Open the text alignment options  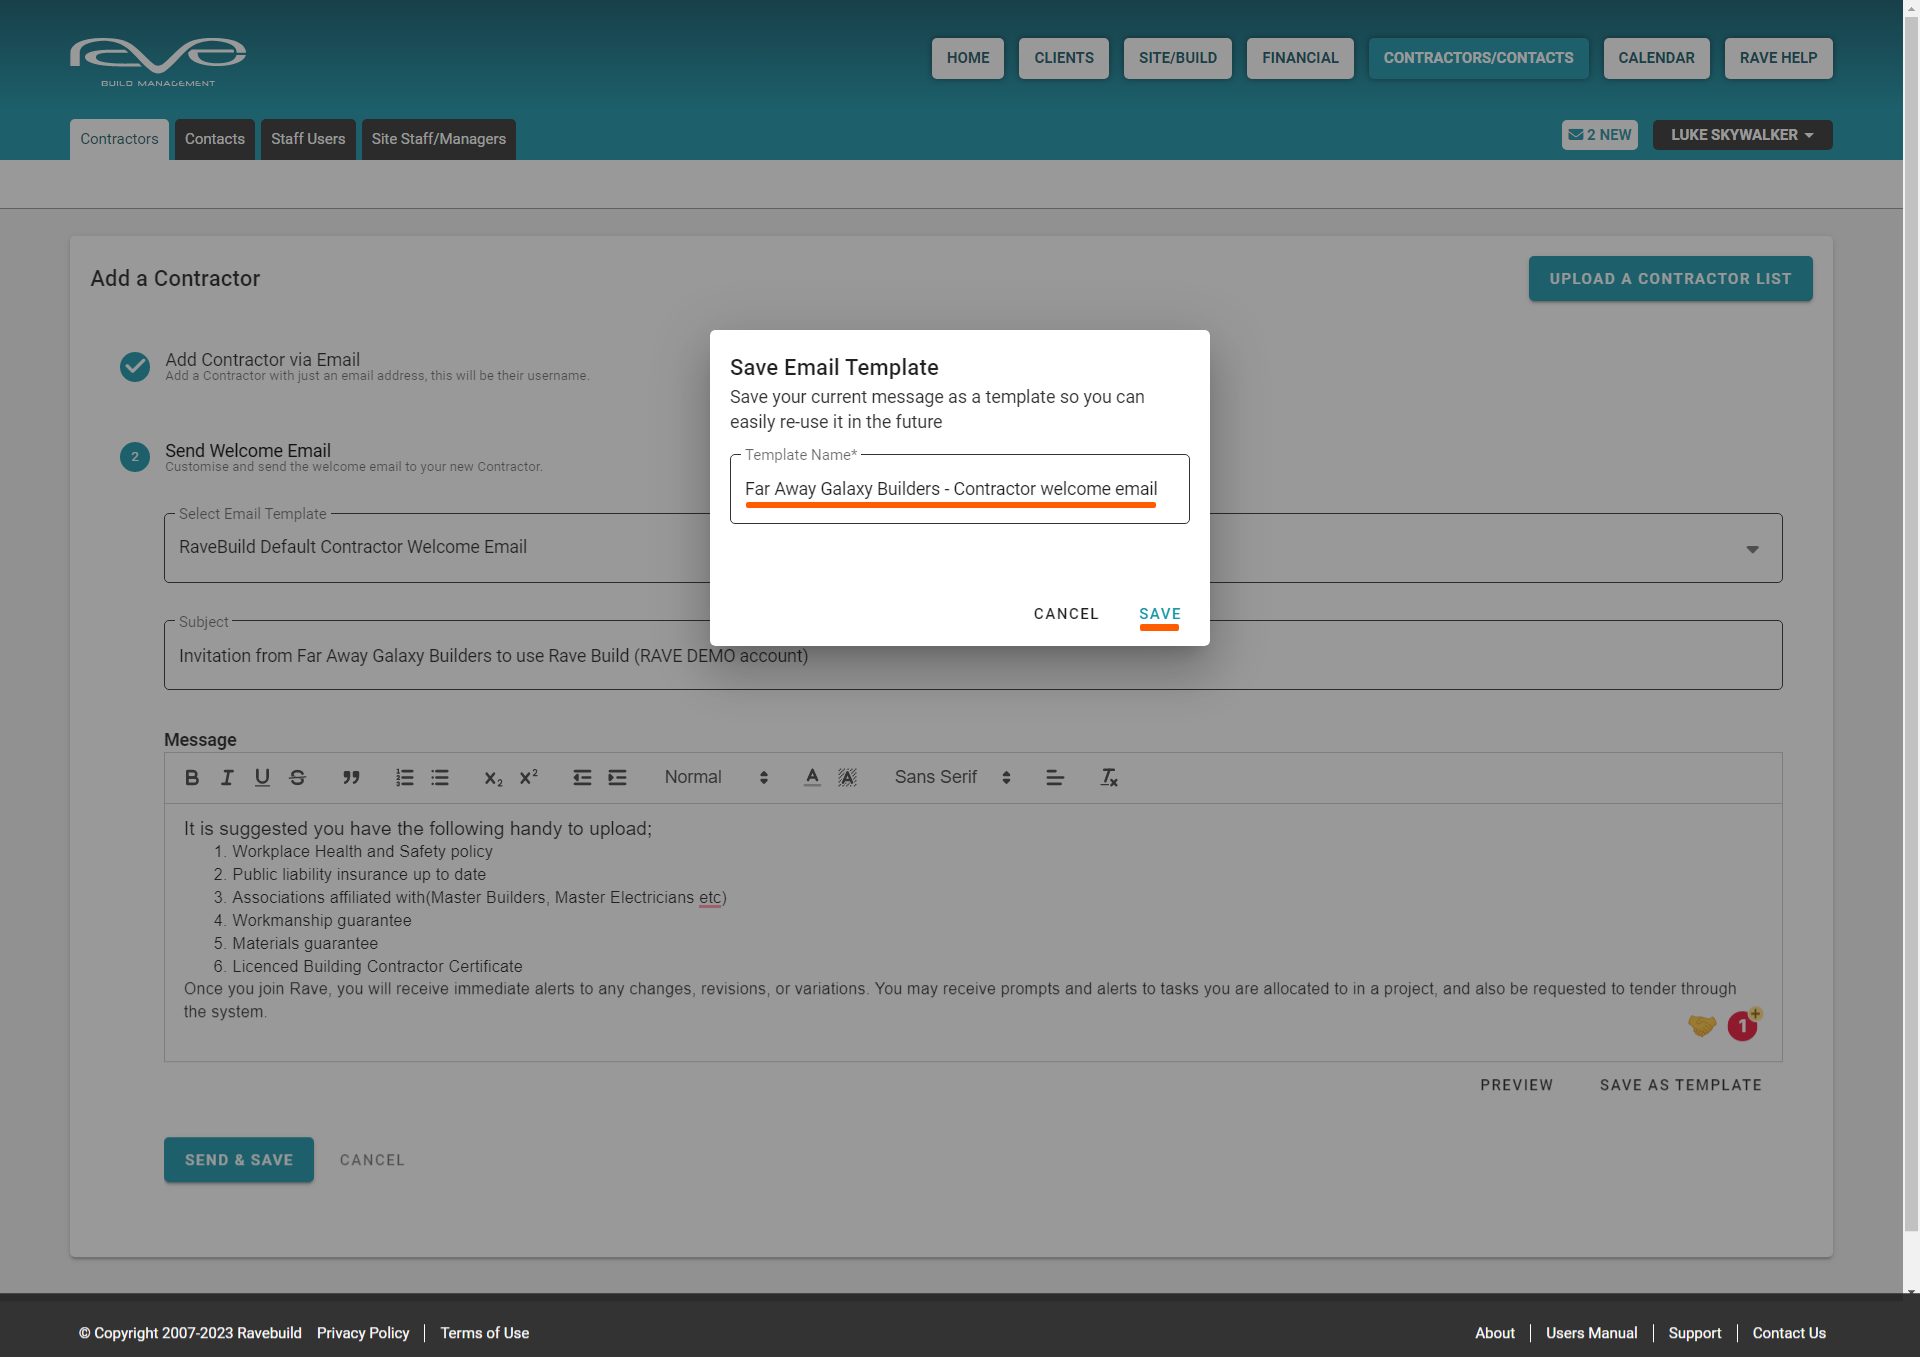pyautogui.click(x=1055, y=778)
